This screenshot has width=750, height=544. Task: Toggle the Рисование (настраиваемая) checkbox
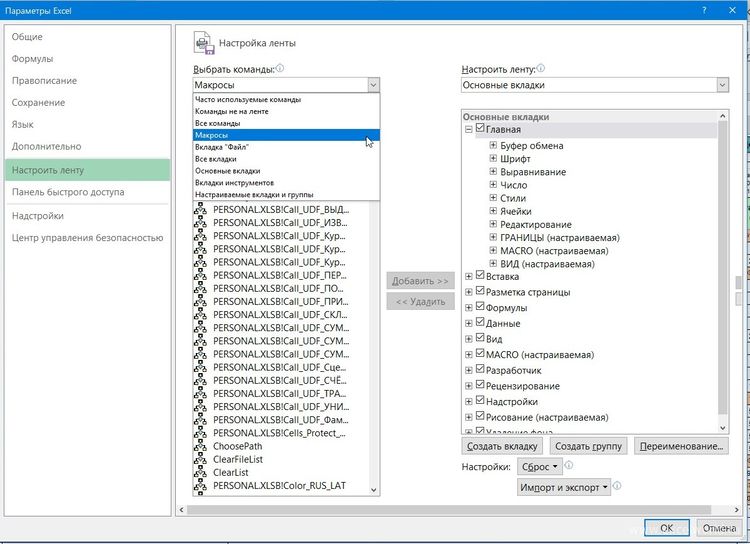pyautogui.click(x=480, y=416)
